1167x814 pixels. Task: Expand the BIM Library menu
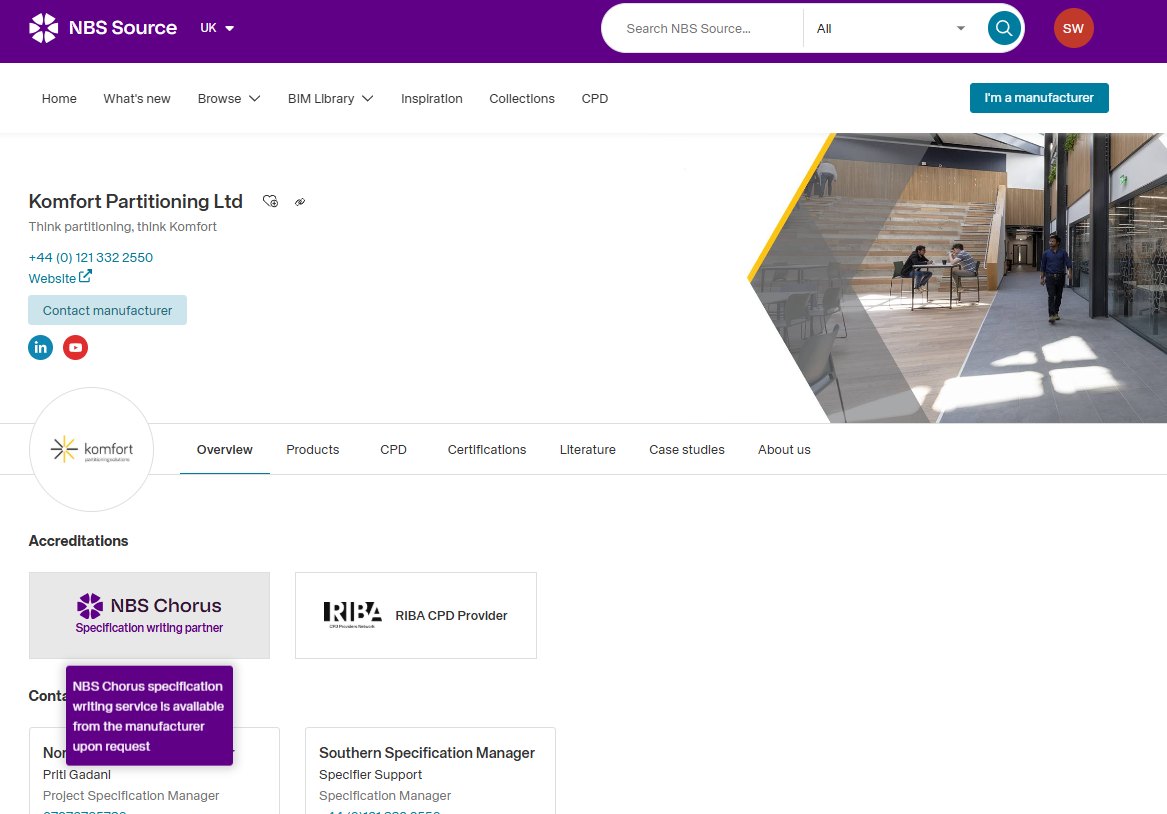(330, 99)
